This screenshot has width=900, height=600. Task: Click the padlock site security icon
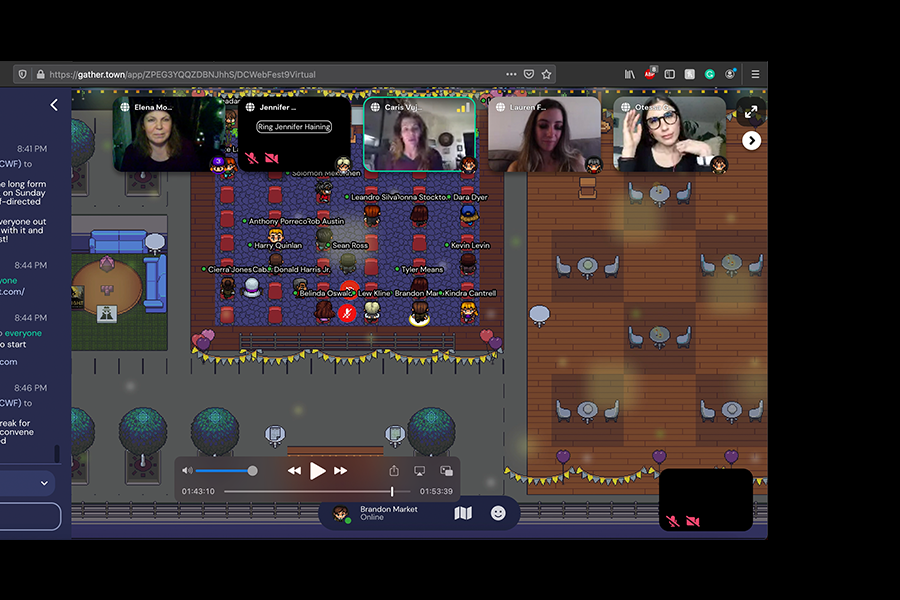[x=40, y=74]
